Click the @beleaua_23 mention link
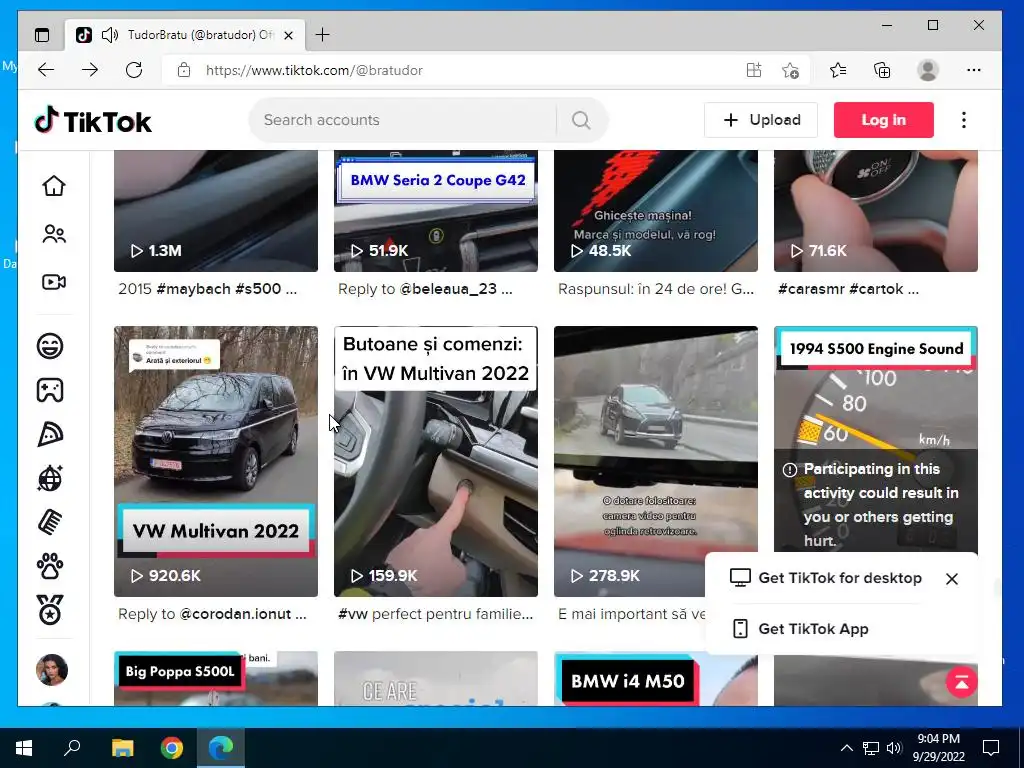The width and height of the screenshot is (1024, 768). (x=448, y=289)
